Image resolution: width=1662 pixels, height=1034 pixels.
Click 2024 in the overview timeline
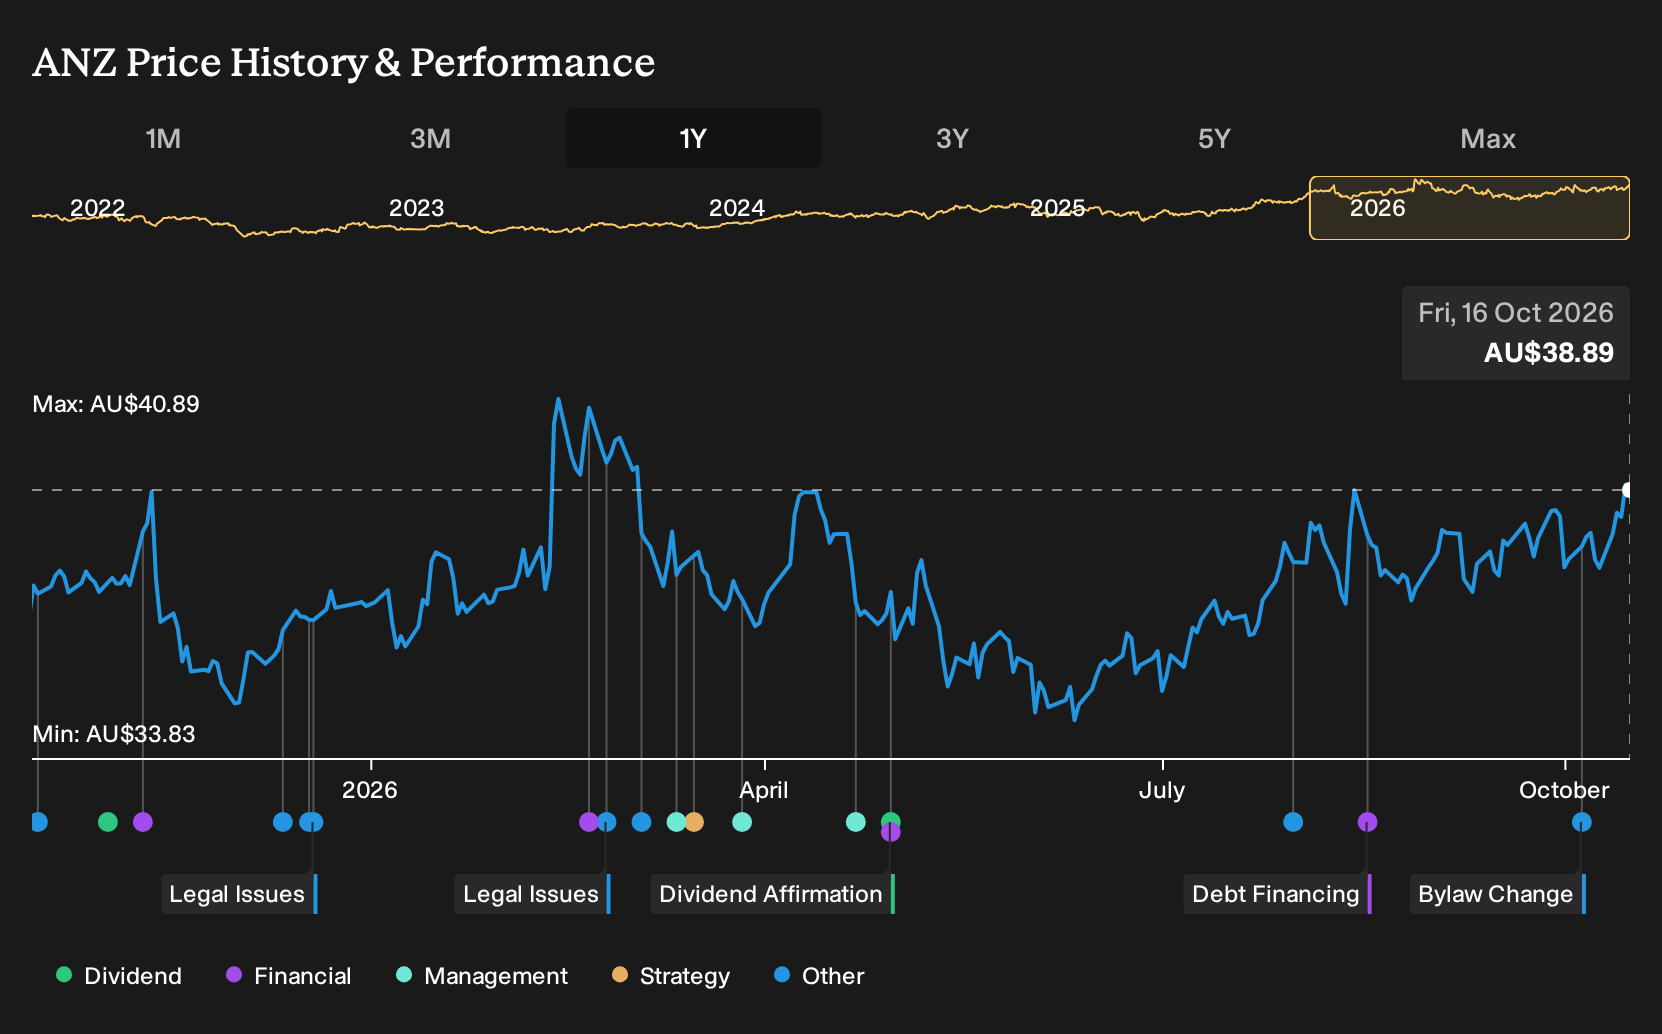point(737,208)
